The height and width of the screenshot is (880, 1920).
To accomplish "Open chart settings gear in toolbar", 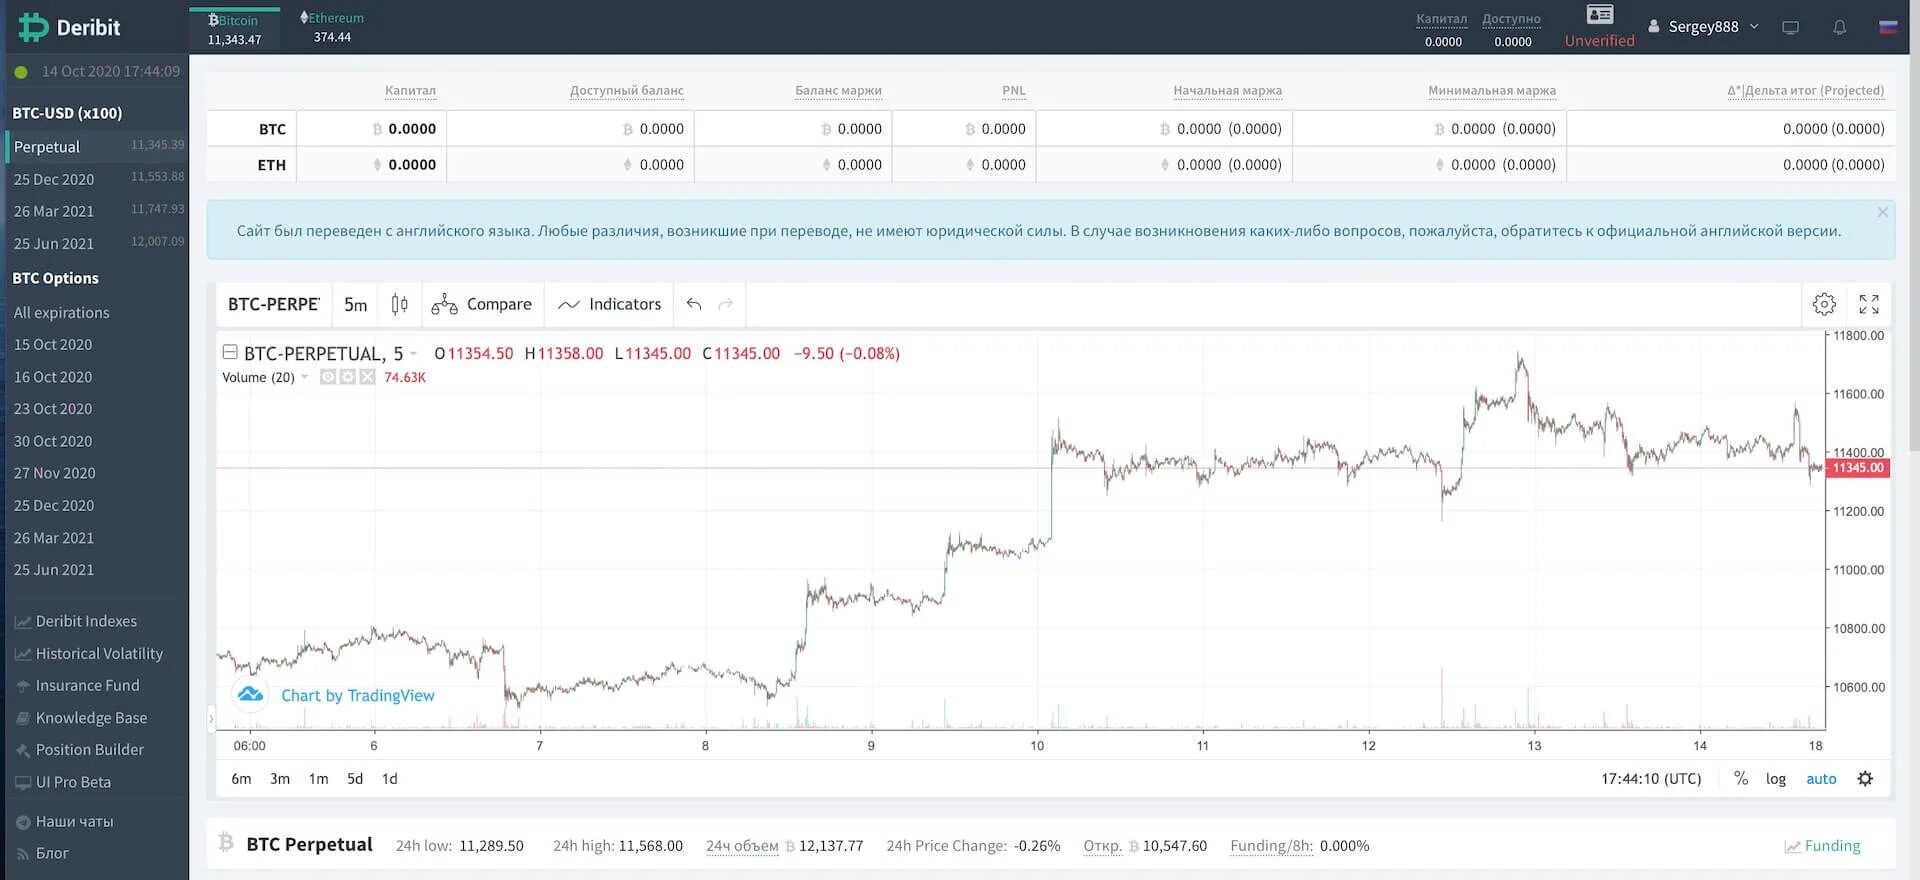I will click(1824, 304).
